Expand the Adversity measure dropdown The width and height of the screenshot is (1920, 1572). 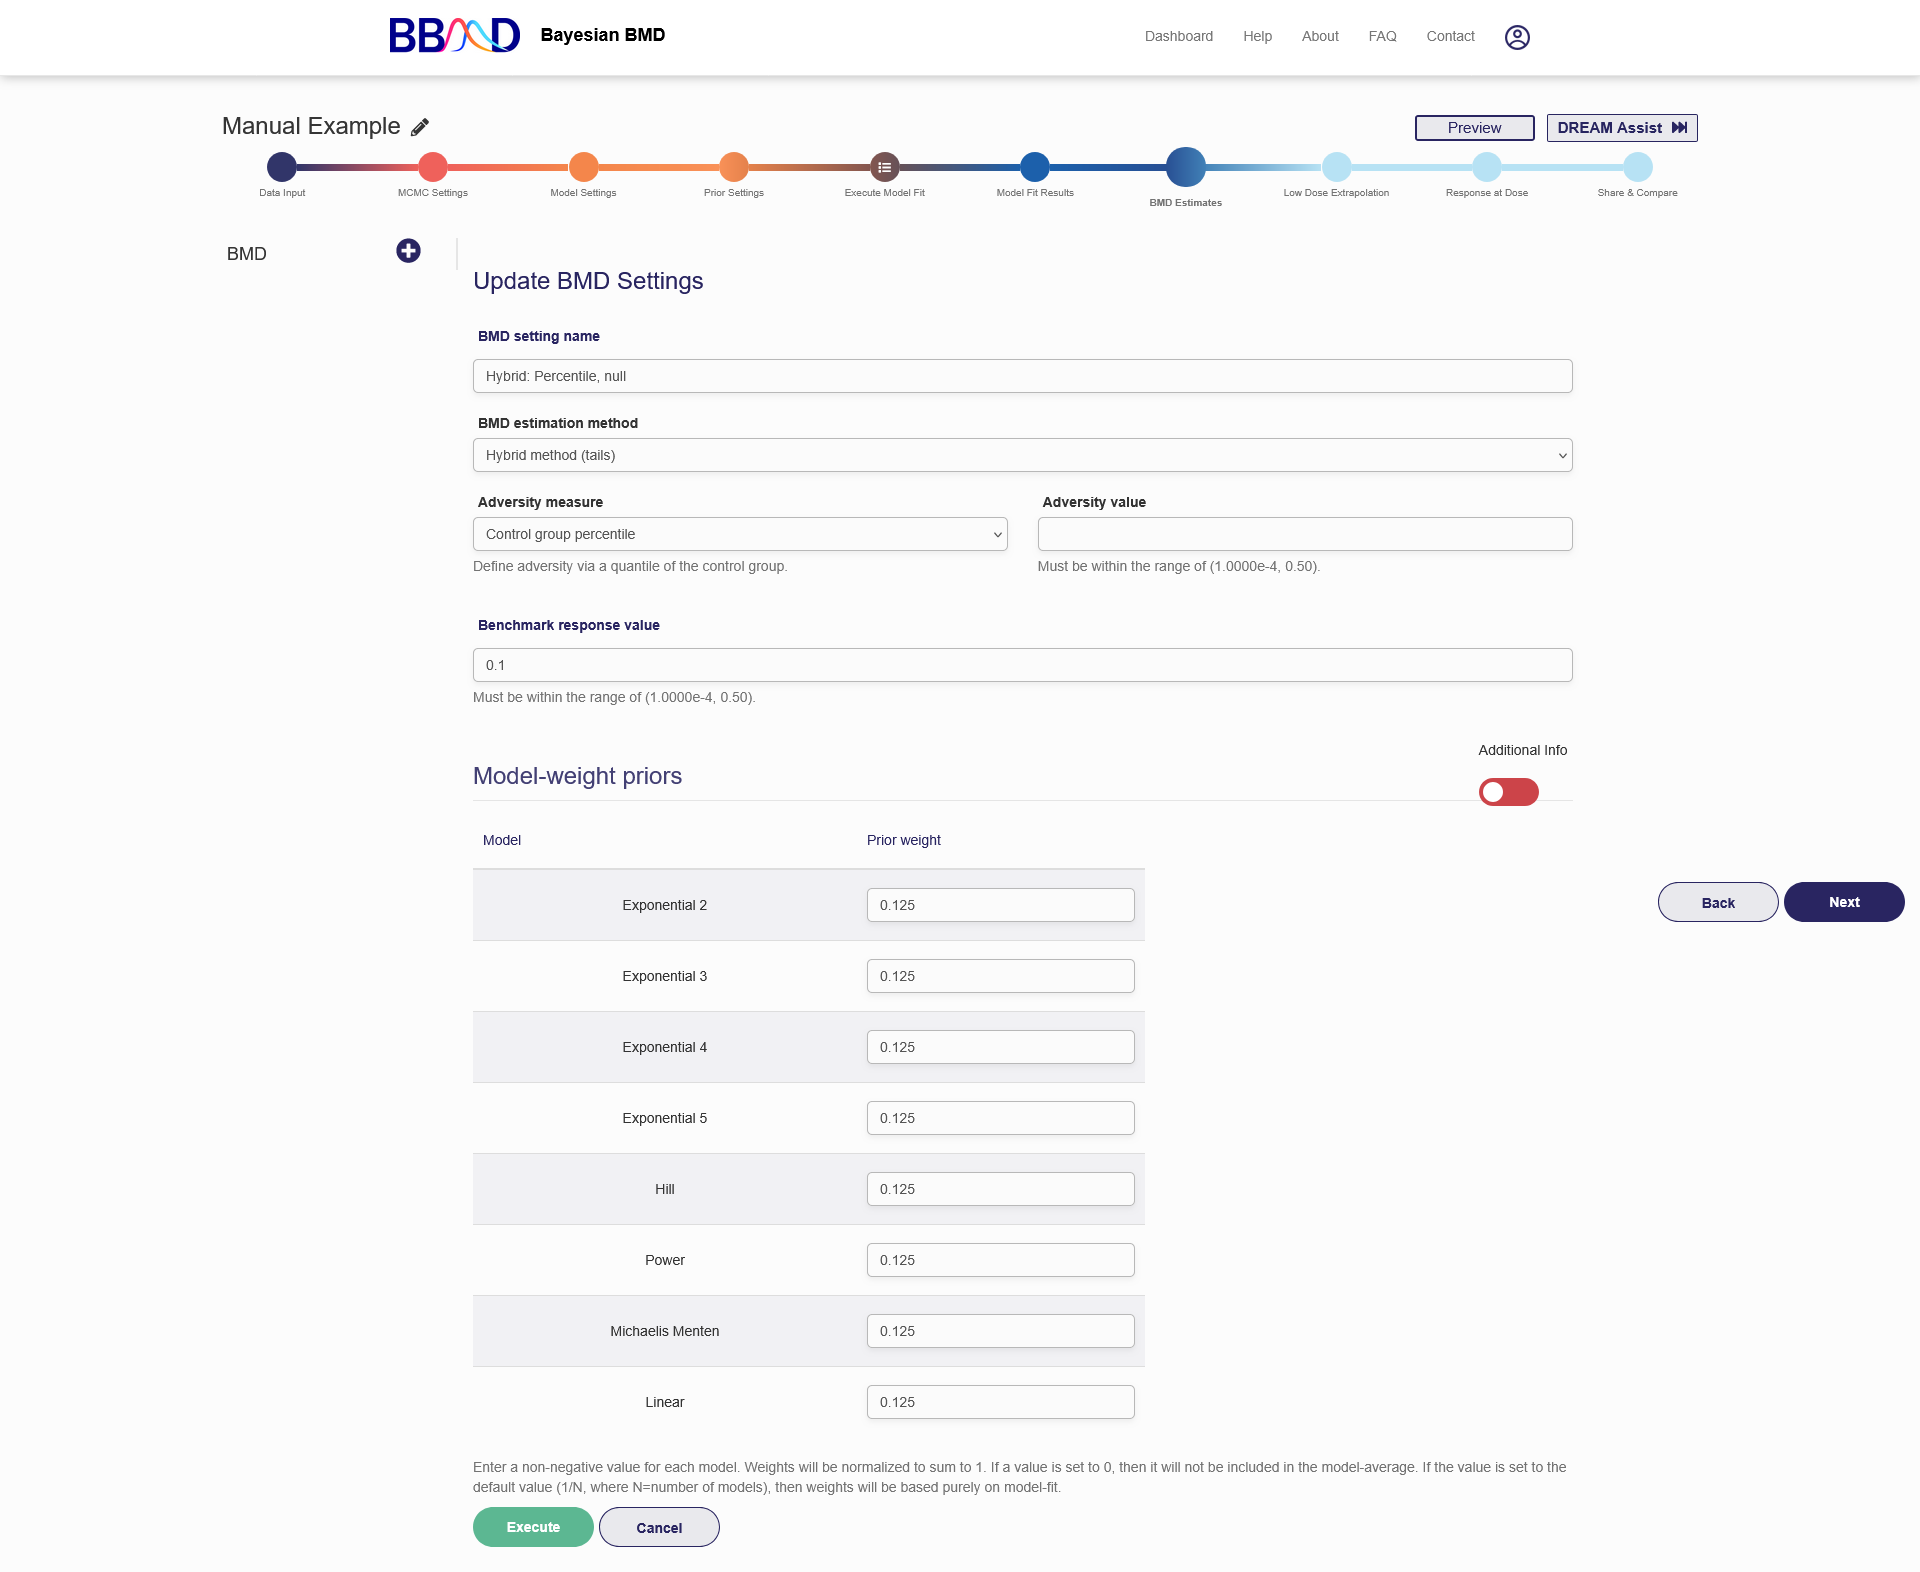click(x=740, y=534)
